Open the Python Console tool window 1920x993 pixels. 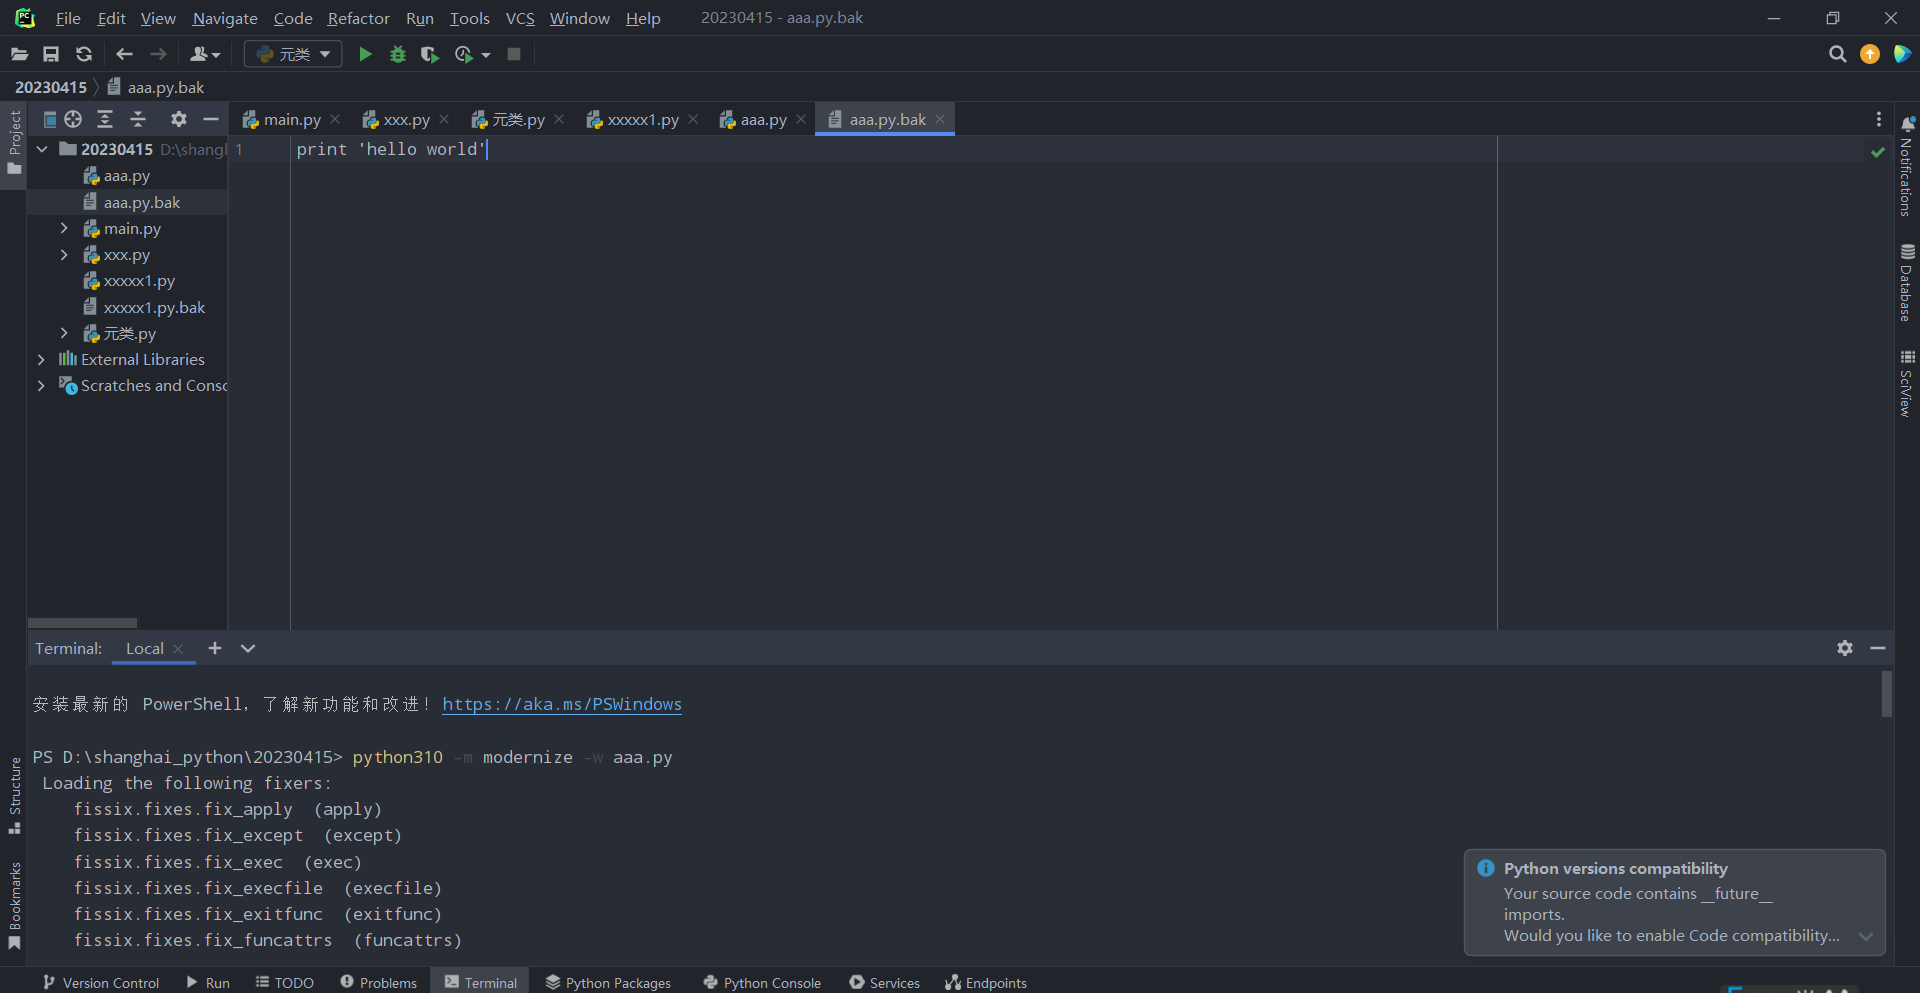pyautogui.click(x=762, y=982)
